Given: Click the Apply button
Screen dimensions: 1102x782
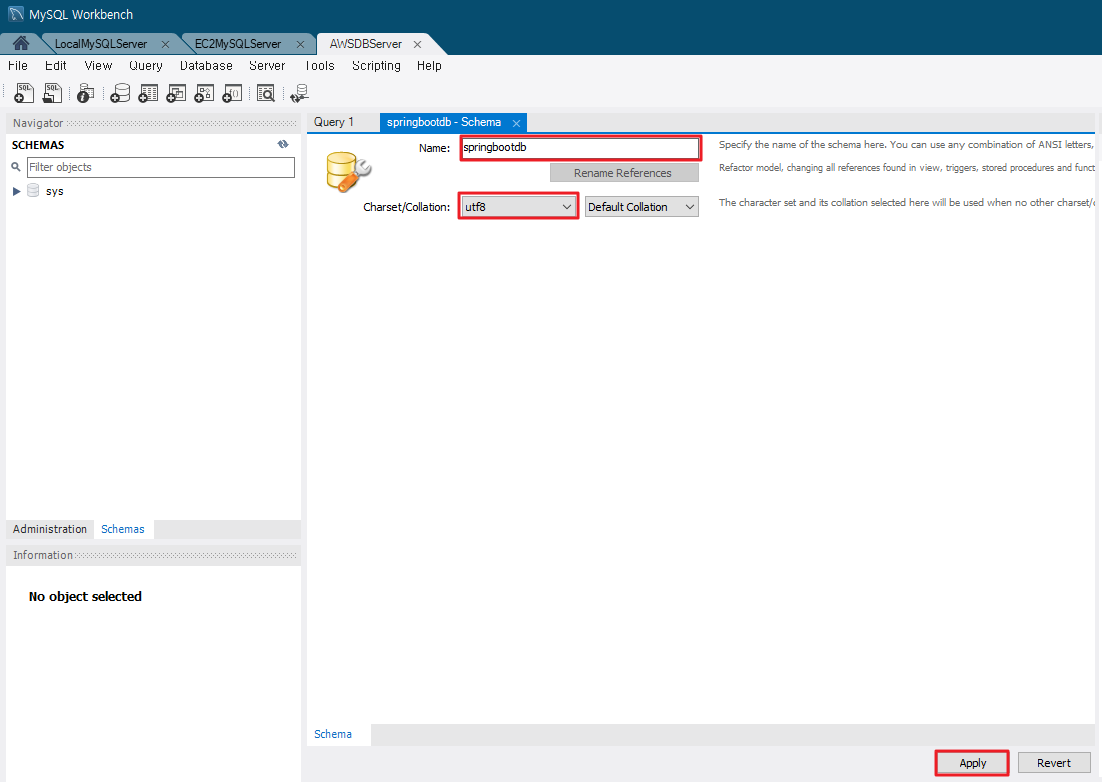Looking at the screenshot, I should [x=972, y=763].
